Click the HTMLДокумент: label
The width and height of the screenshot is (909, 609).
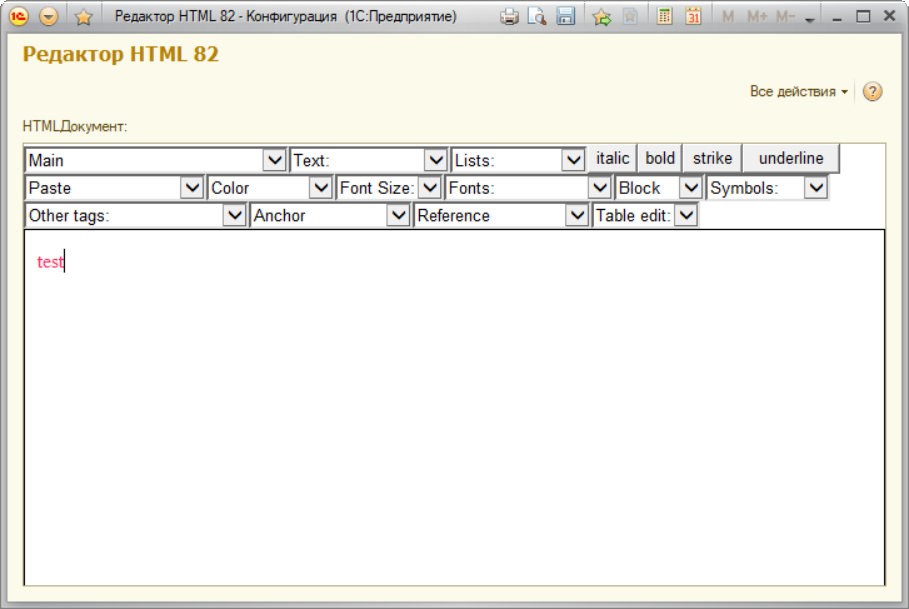[x=75, y=126]
